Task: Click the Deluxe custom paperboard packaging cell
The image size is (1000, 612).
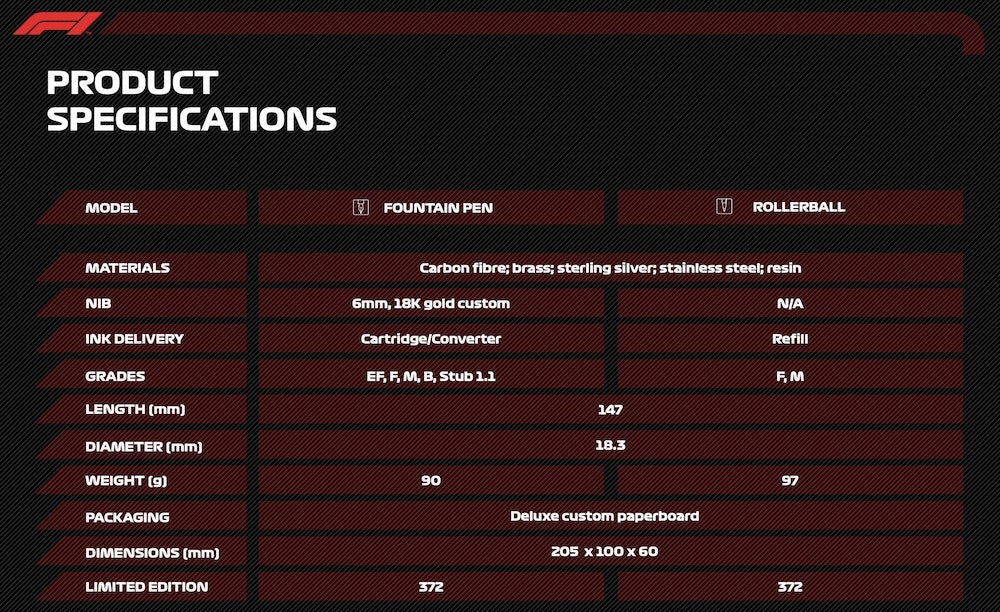Action: (610, 516)
